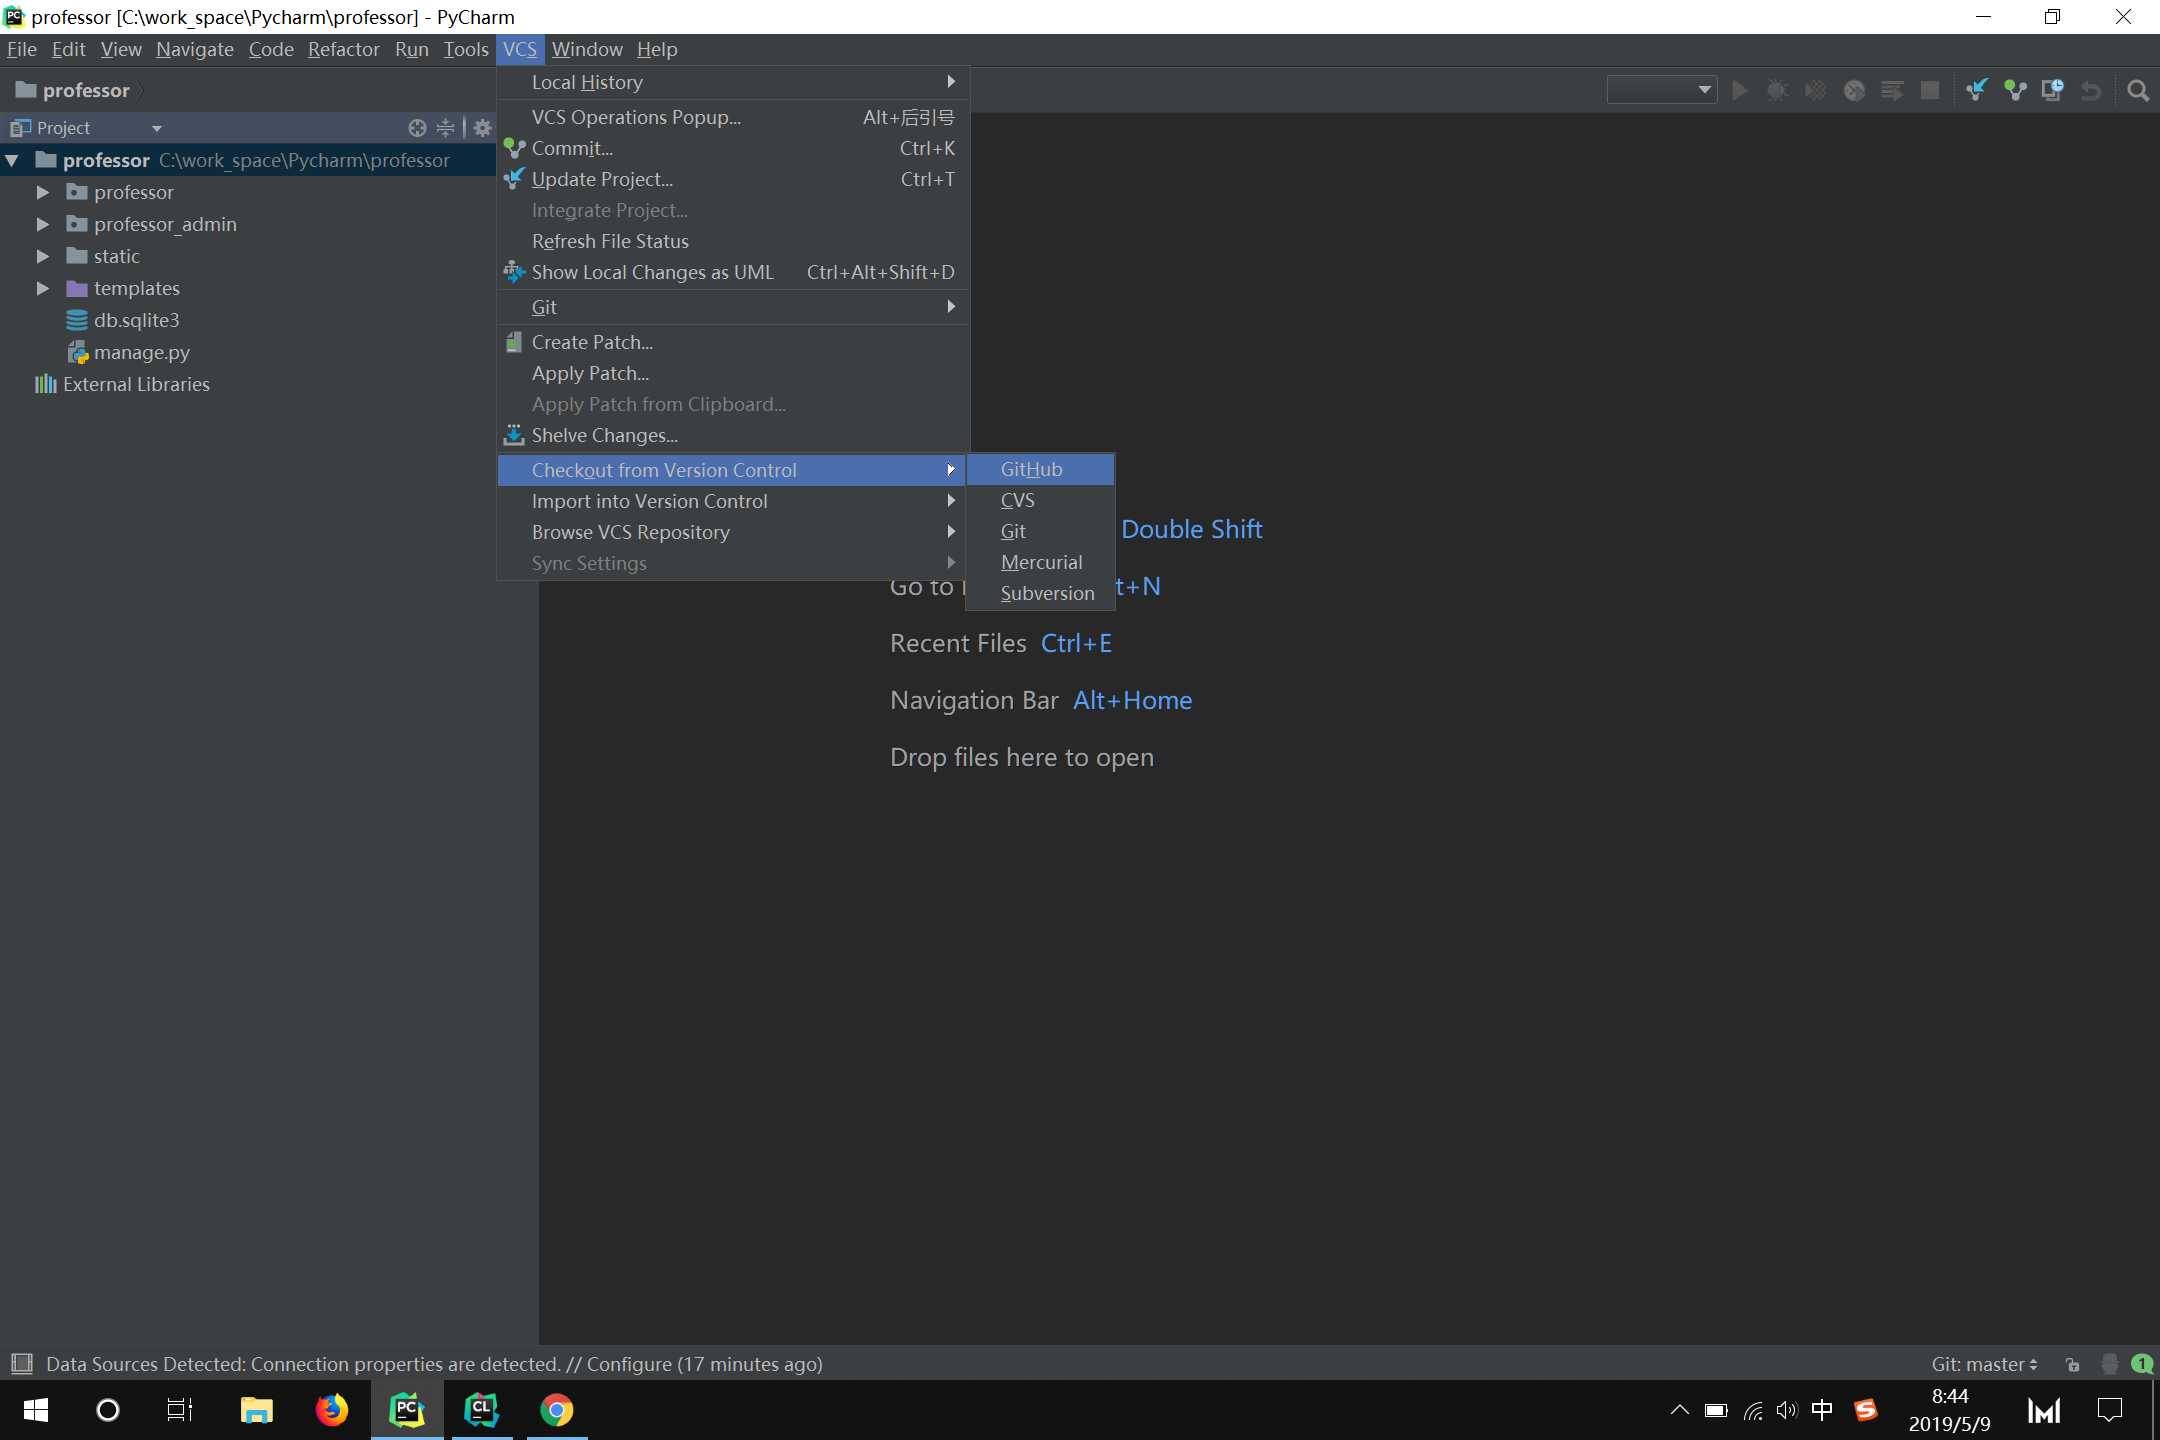Click the Run play toolbar icon
Viewport: 2160px width, 1440px height.
pos(1740,91)
